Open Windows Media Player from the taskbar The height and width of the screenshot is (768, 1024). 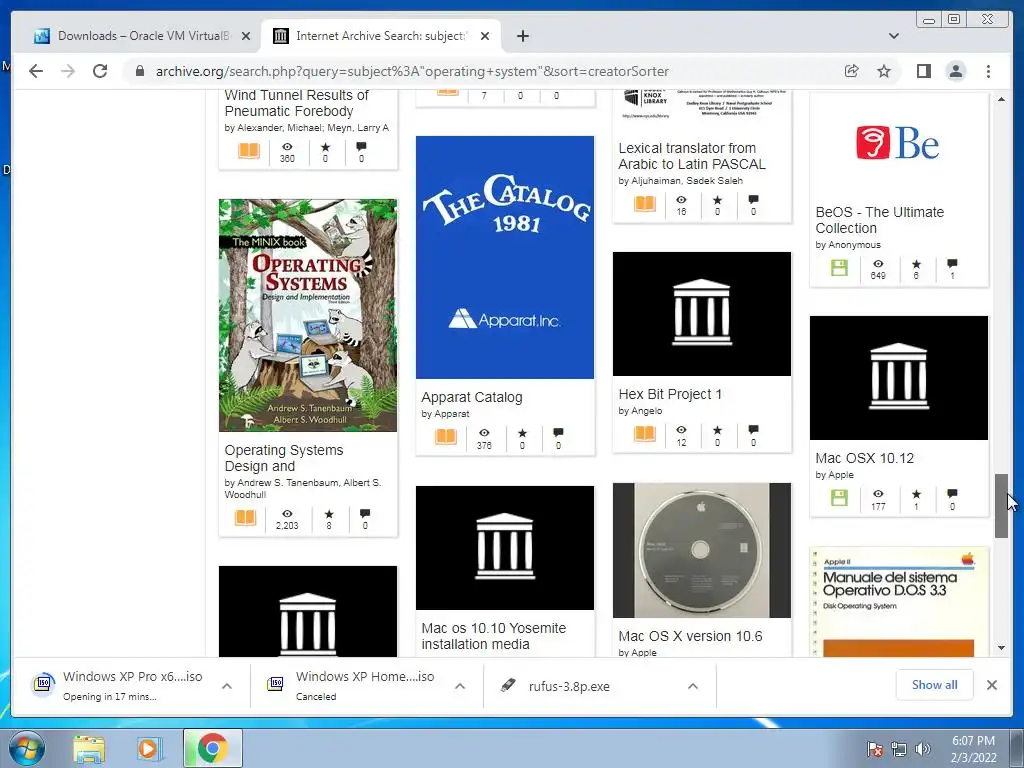[x=149, y=748]
